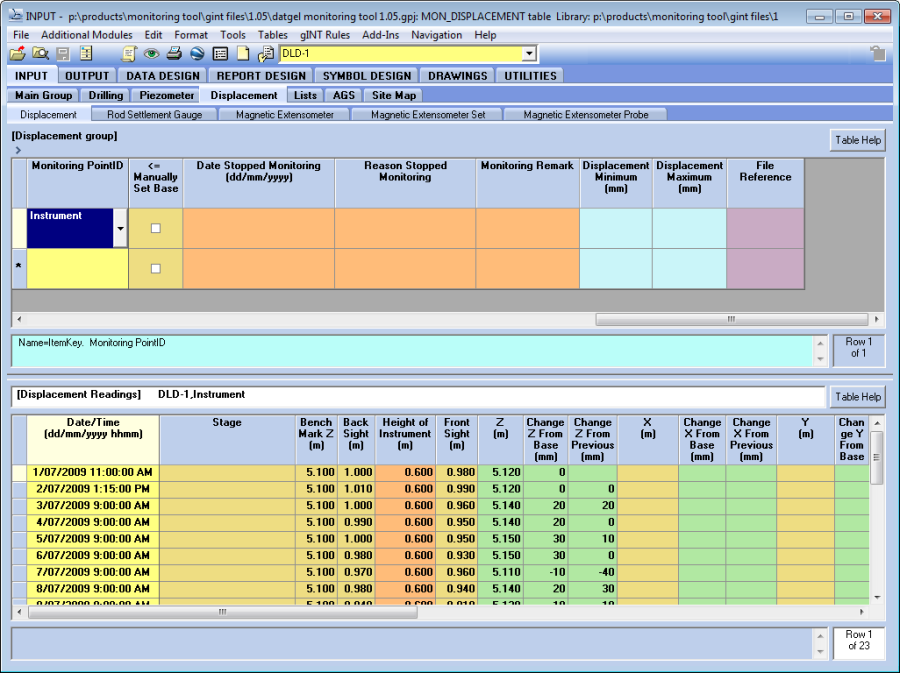Image resolution: width=900 pixels, height=673 pixels.
Task: Click the save floppy disk icon
Action: pyautogui.click(x=63, y=54)
